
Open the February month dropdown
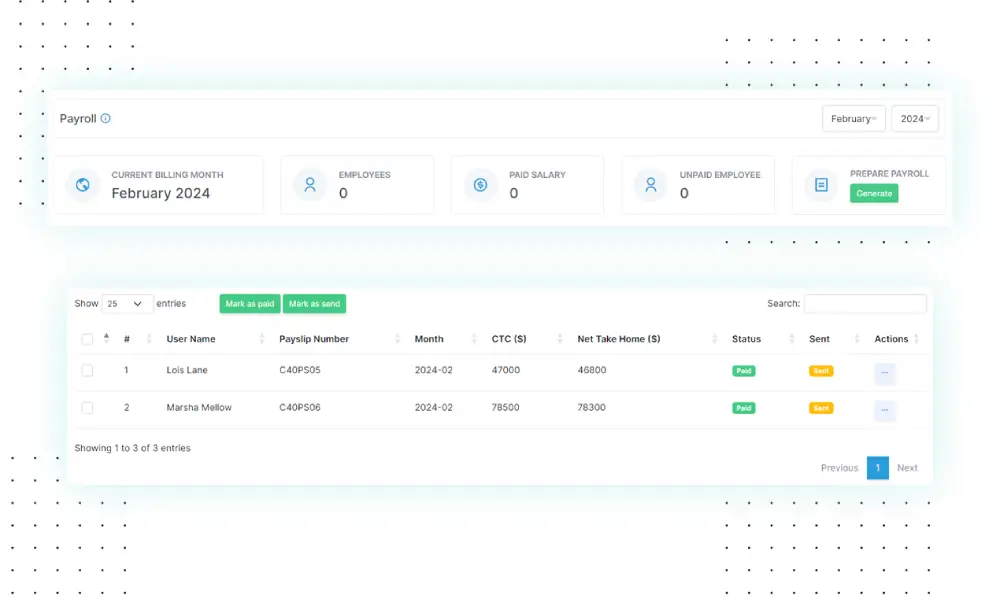[x=853, y=119]
